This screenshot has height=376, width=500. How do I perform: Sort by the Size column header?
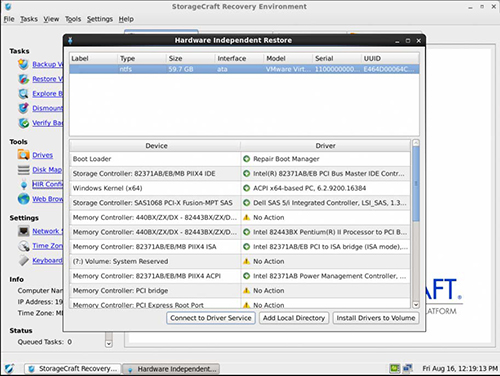(x=190, y=58)
